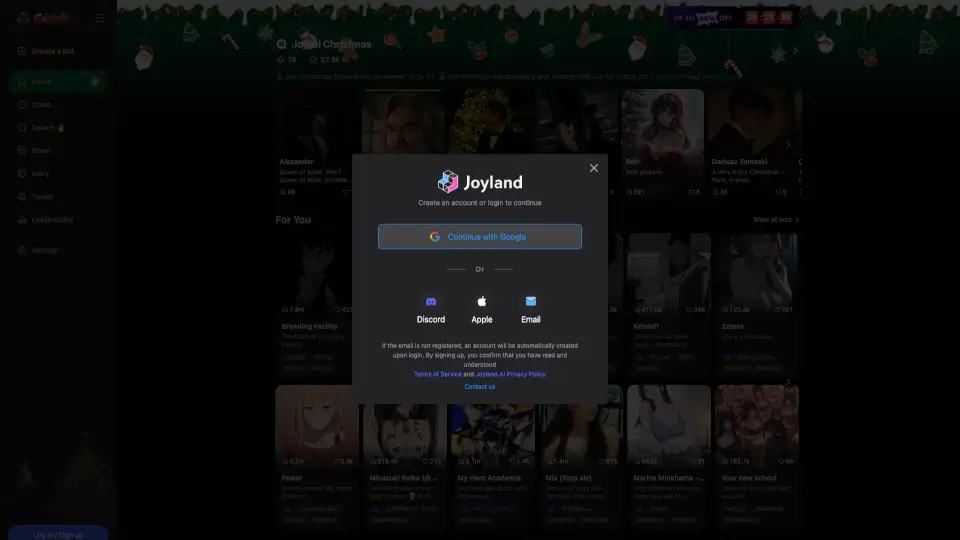This screenshot has width=960, height=540.
Task: Collapse the sidebar with the hamburger icon
Action: click(x=100, y=18)
